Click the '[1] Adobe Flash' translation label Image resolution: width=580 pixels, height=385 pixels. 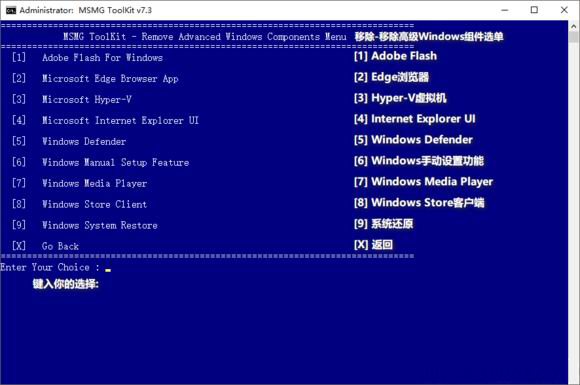point(395,56)
